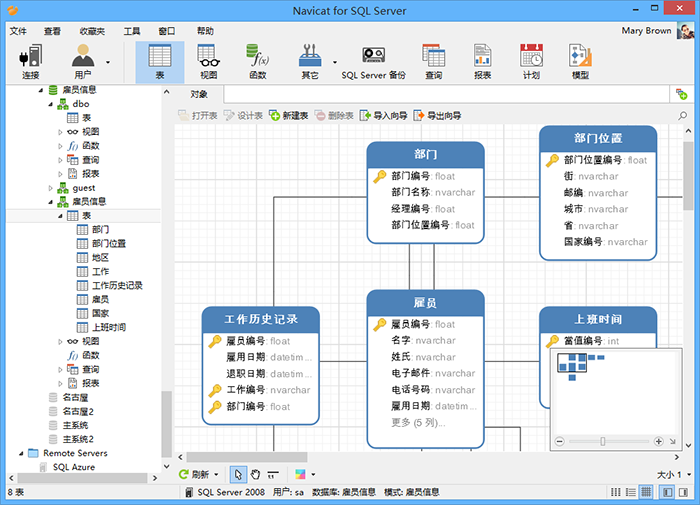Image resolution: width=700 pixels, height=505 pixels.
Task: Open the 帮助 menu
Action: (205, 31)
